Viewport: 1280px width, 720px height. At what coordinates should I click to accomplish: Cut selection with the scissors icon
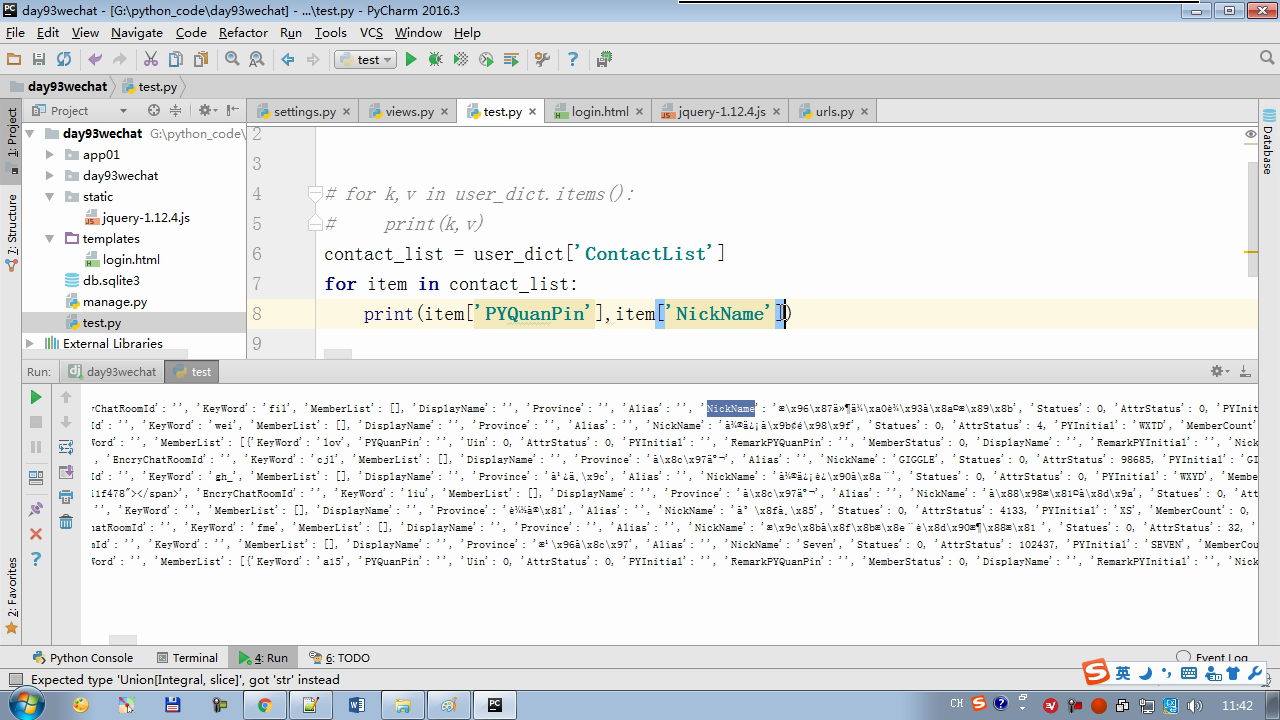point(151,60)
